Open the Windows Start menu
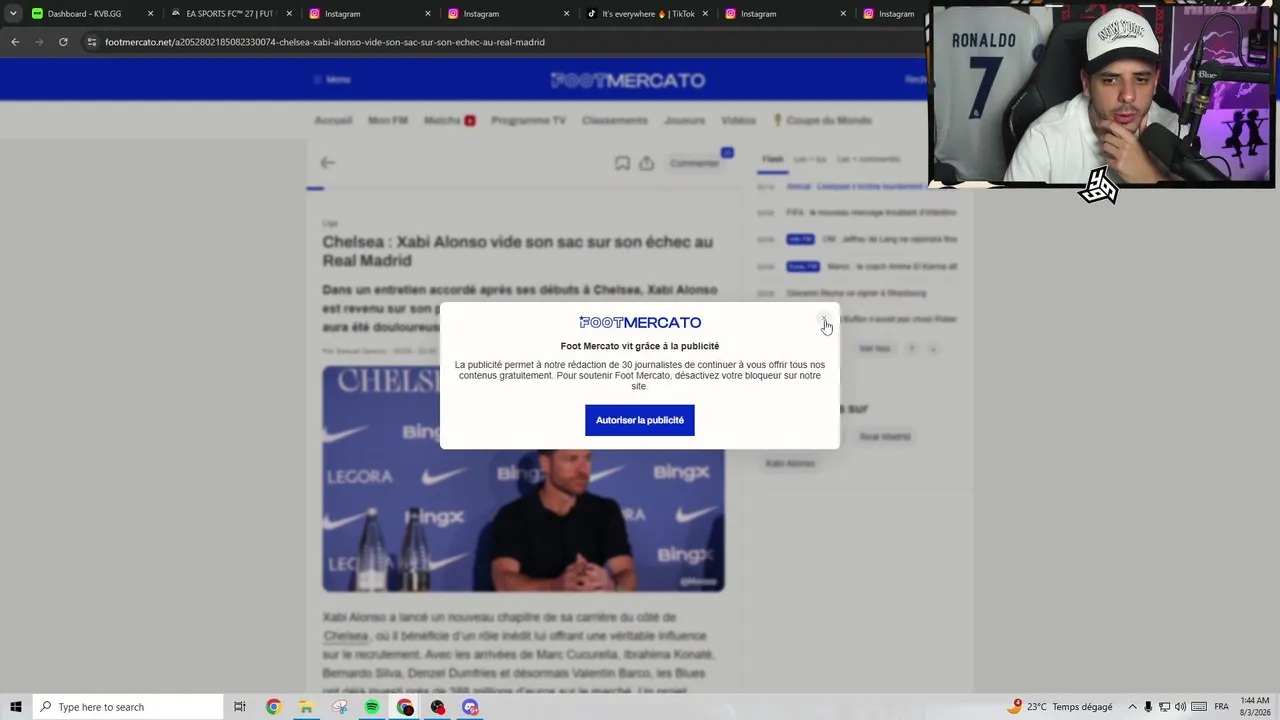 (x=16, y=707)
